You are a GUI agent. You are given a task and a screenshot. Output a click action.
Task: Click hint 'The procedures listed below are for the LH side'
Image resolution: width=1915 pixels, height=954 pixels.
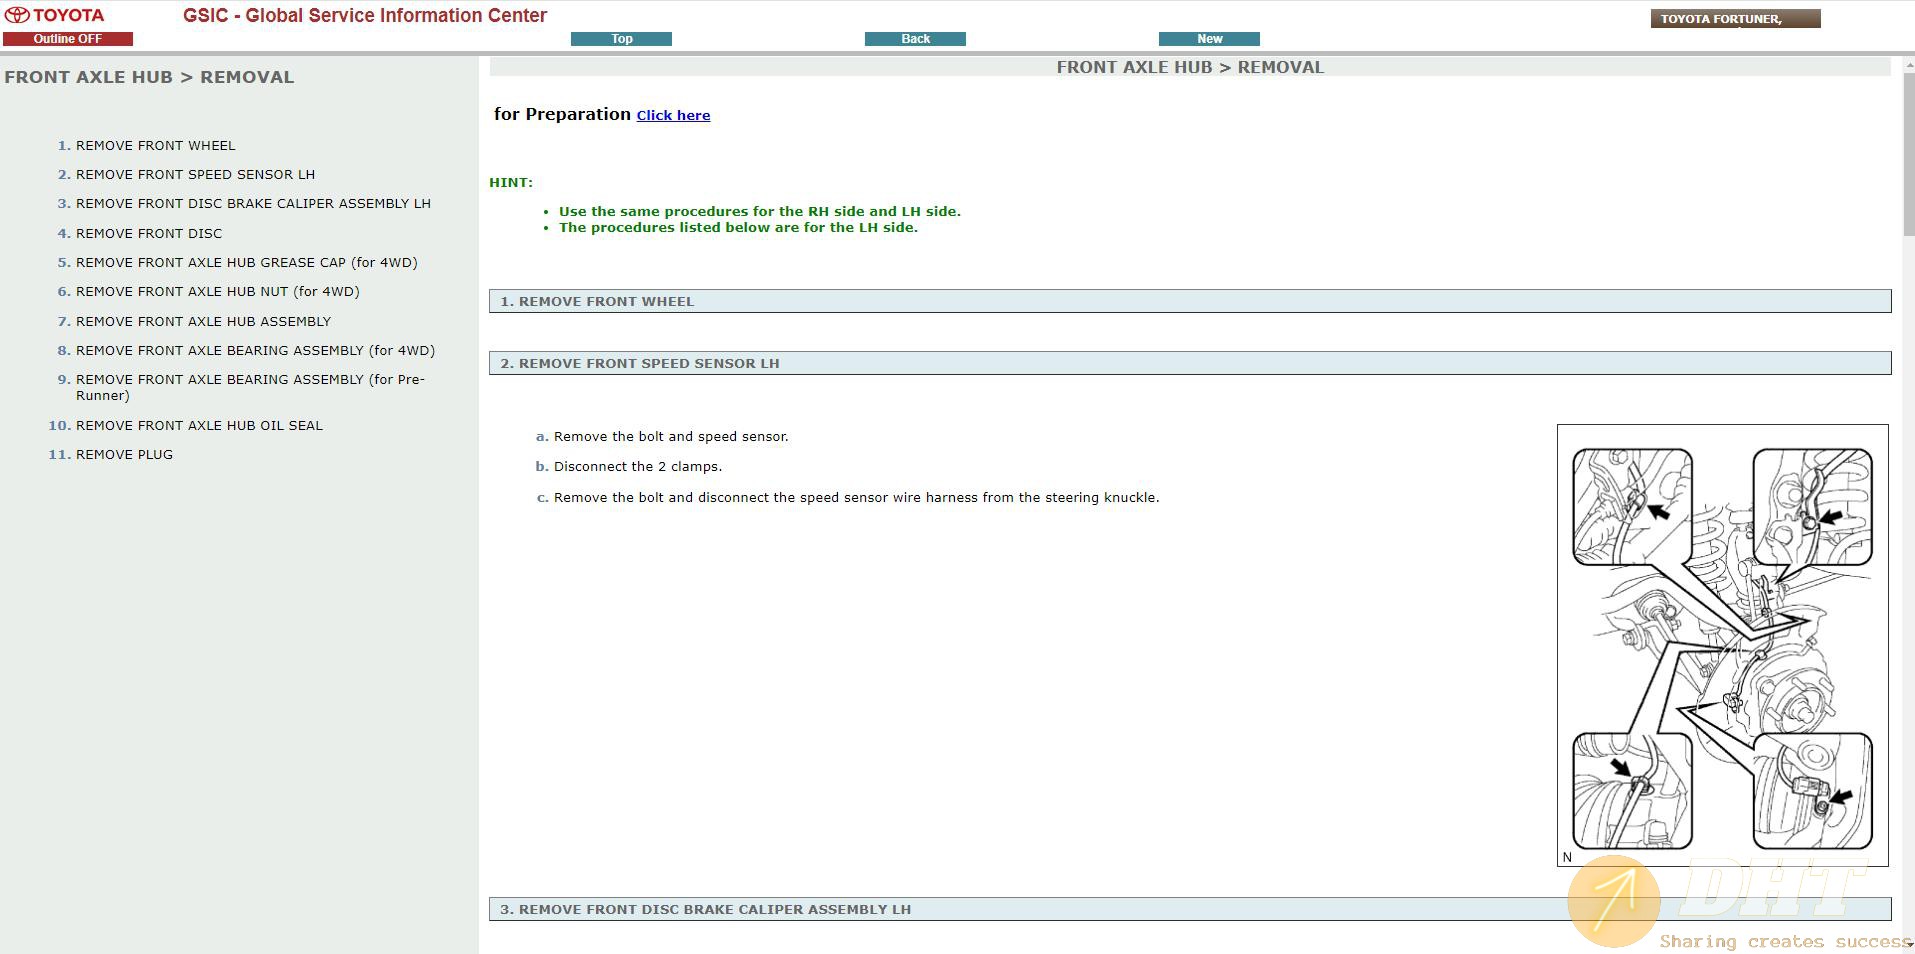tap(738, 227)
